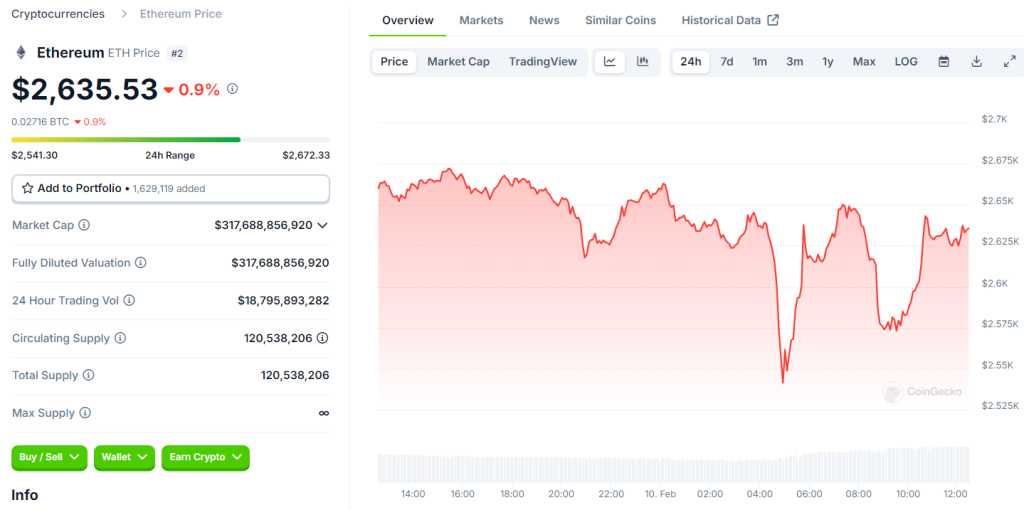This screenshot has height=510, width=1024.
Task: Open the calendar date range icon
Action: tap(944, 61)
